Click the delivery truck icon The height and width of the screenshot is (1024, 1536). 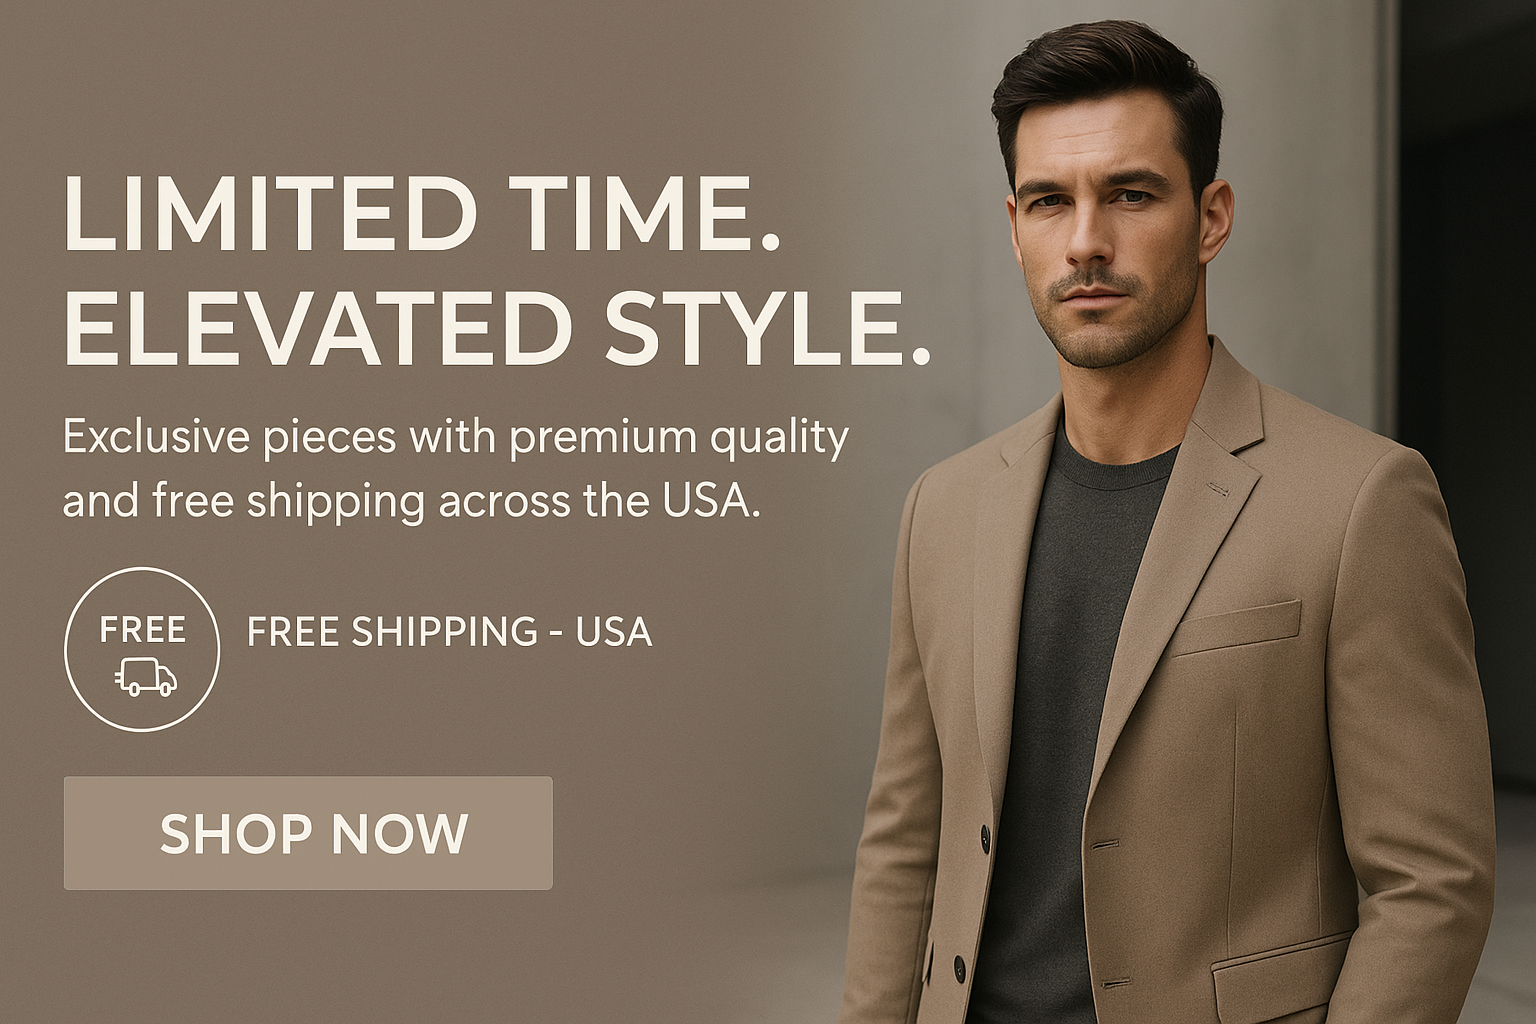146,677
